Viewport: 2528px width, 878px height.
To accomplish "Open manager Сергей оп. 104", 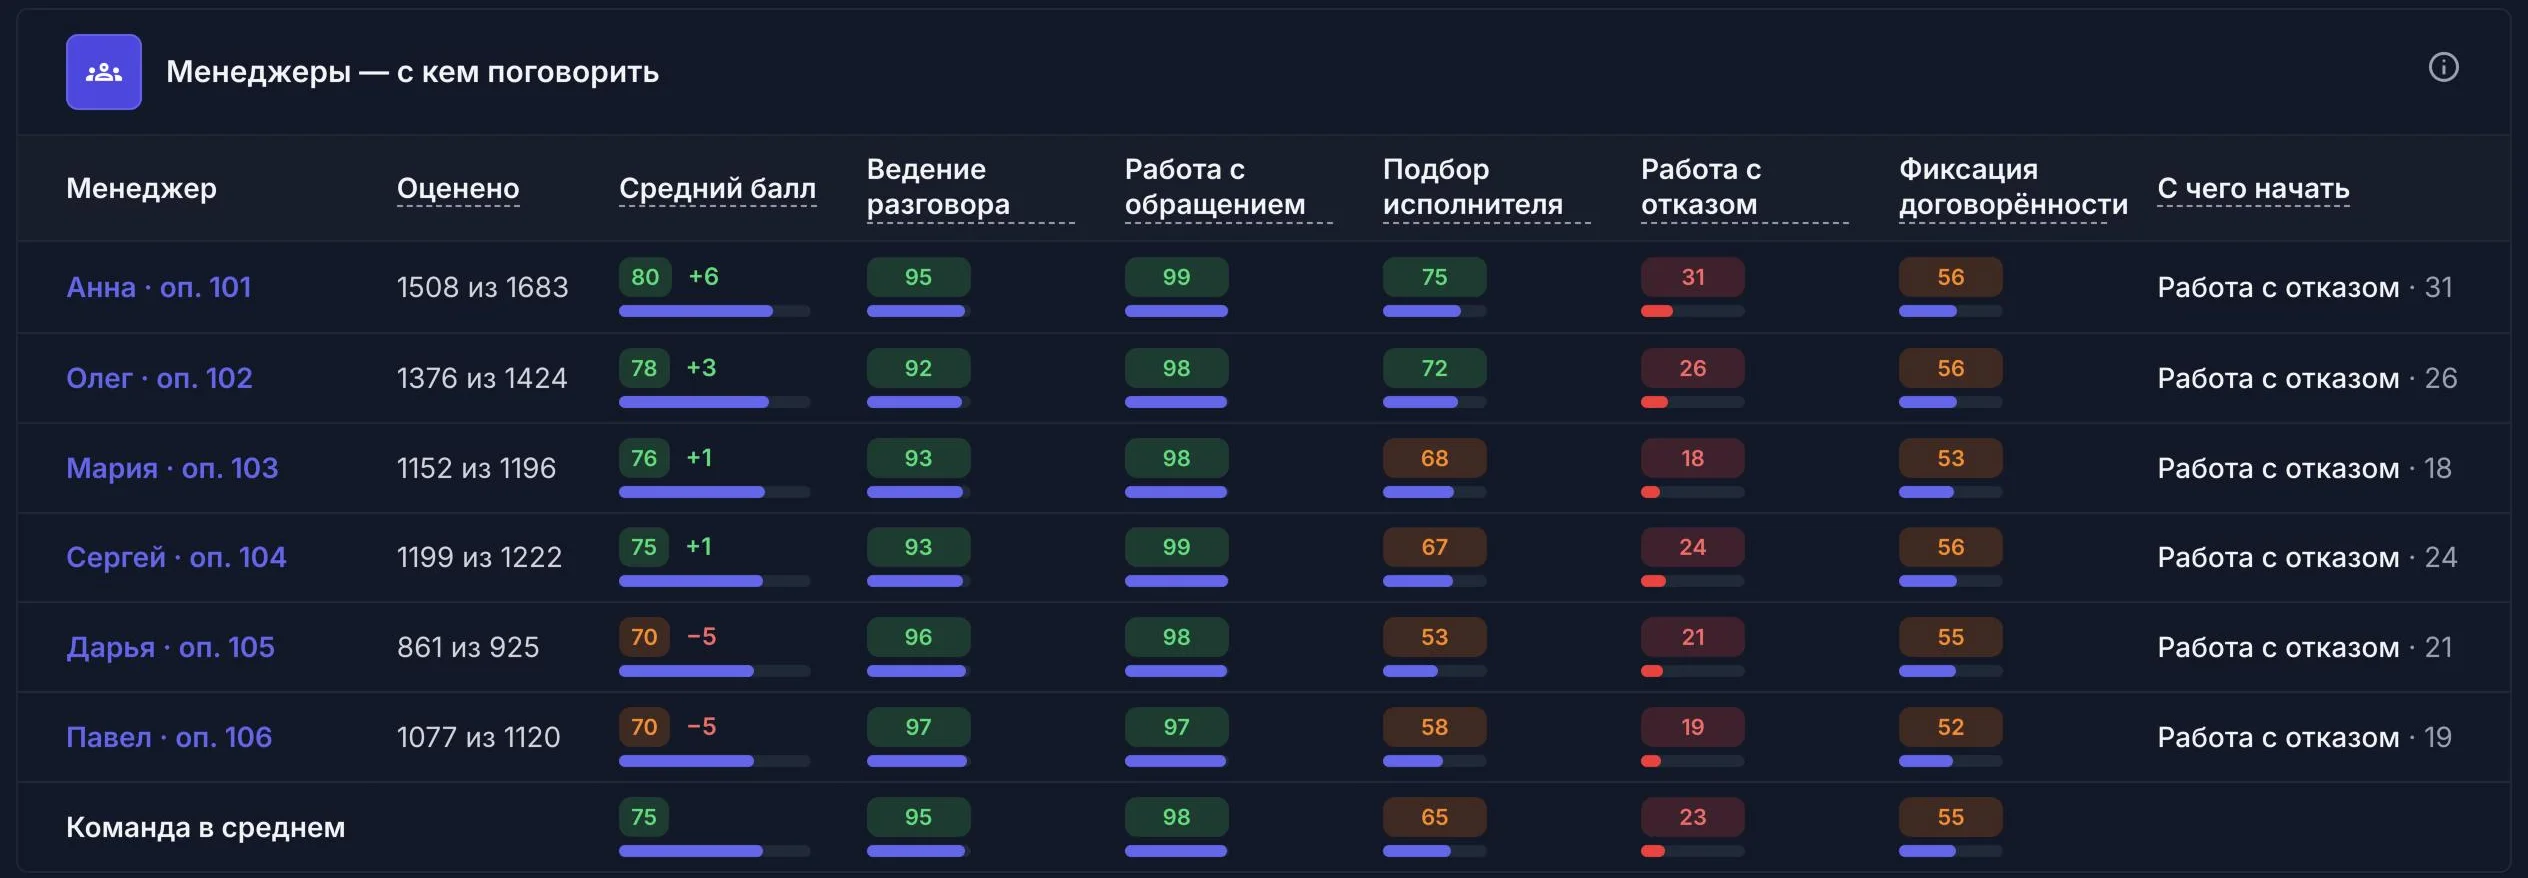I will (x=176, y=557).
